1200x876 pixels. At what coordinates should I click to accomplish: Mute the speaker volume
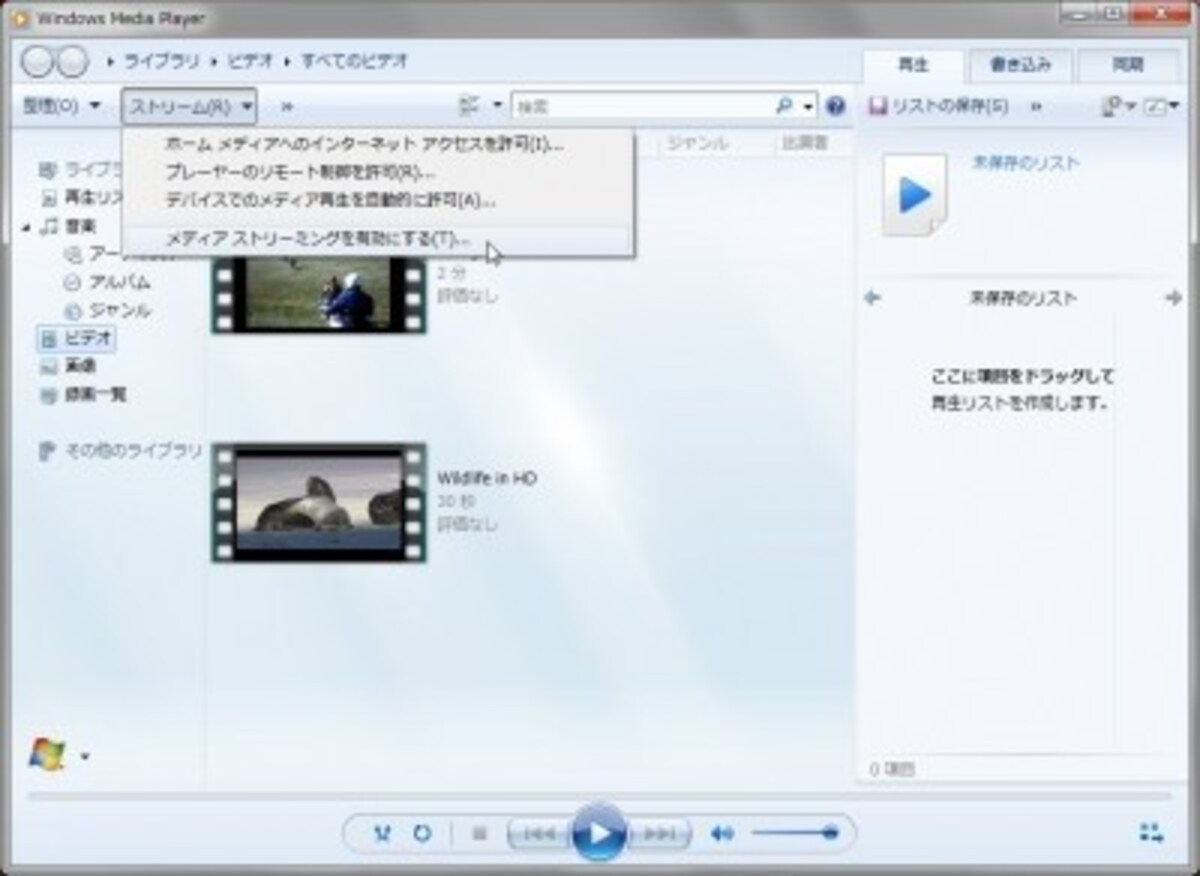tap(721, 833)
